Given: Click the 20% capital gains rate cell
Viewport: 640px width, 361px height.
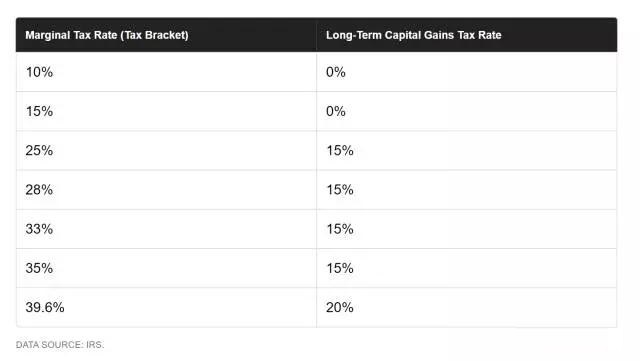Looking at the screenshot, I should (467, 307).
